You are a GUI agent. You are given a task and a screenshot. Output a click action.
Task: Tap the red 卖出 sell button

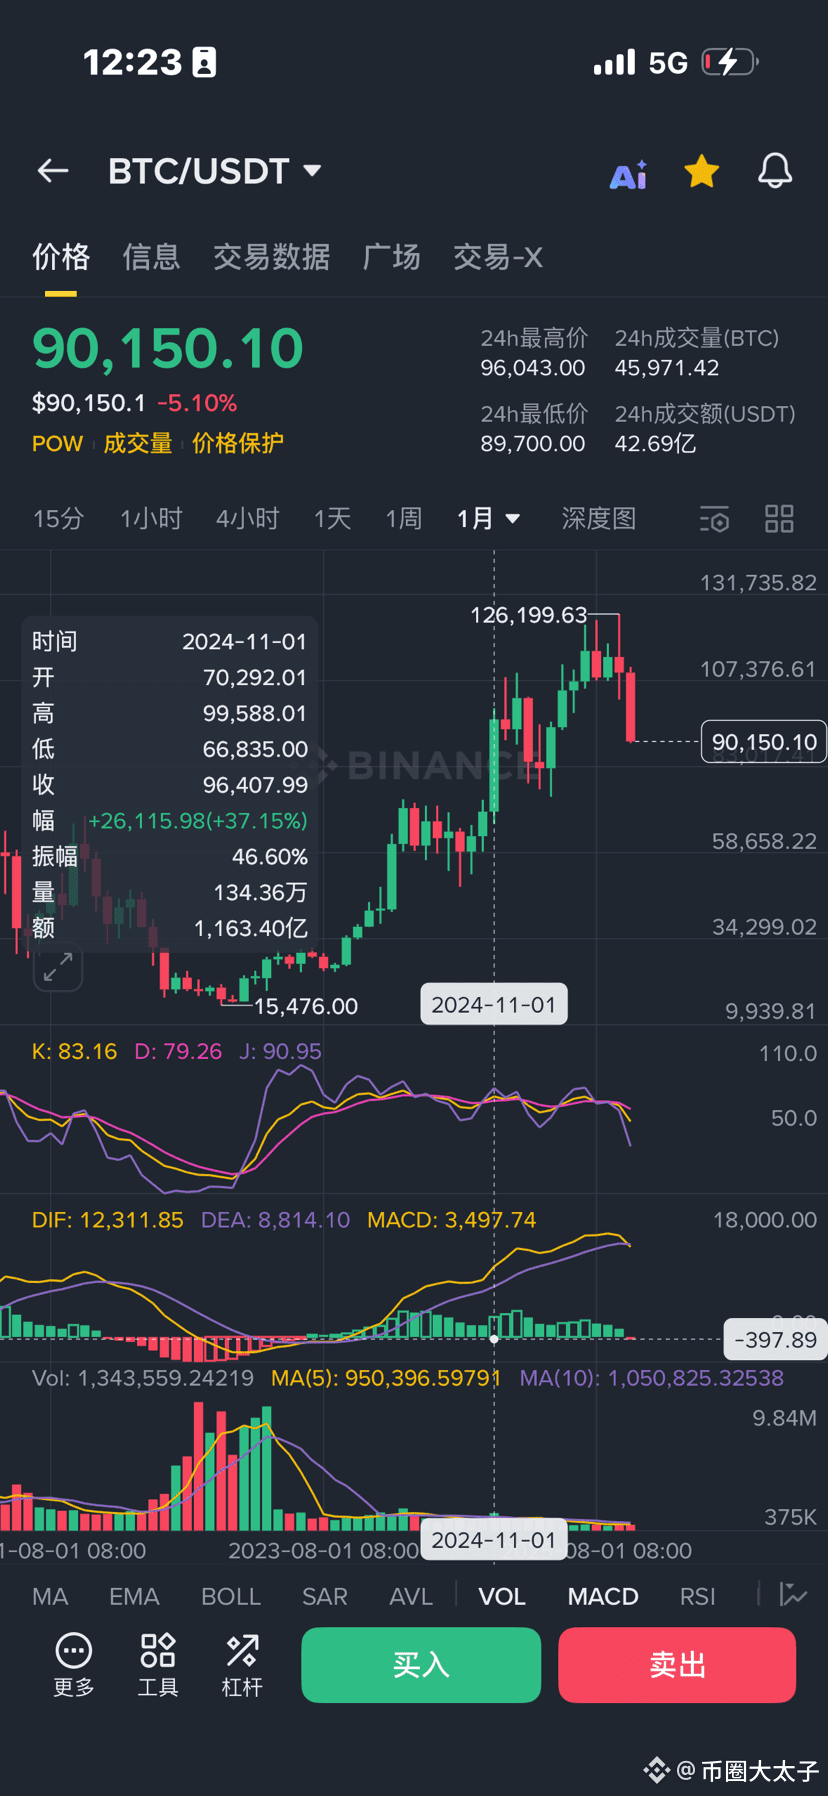[677, 1665]
